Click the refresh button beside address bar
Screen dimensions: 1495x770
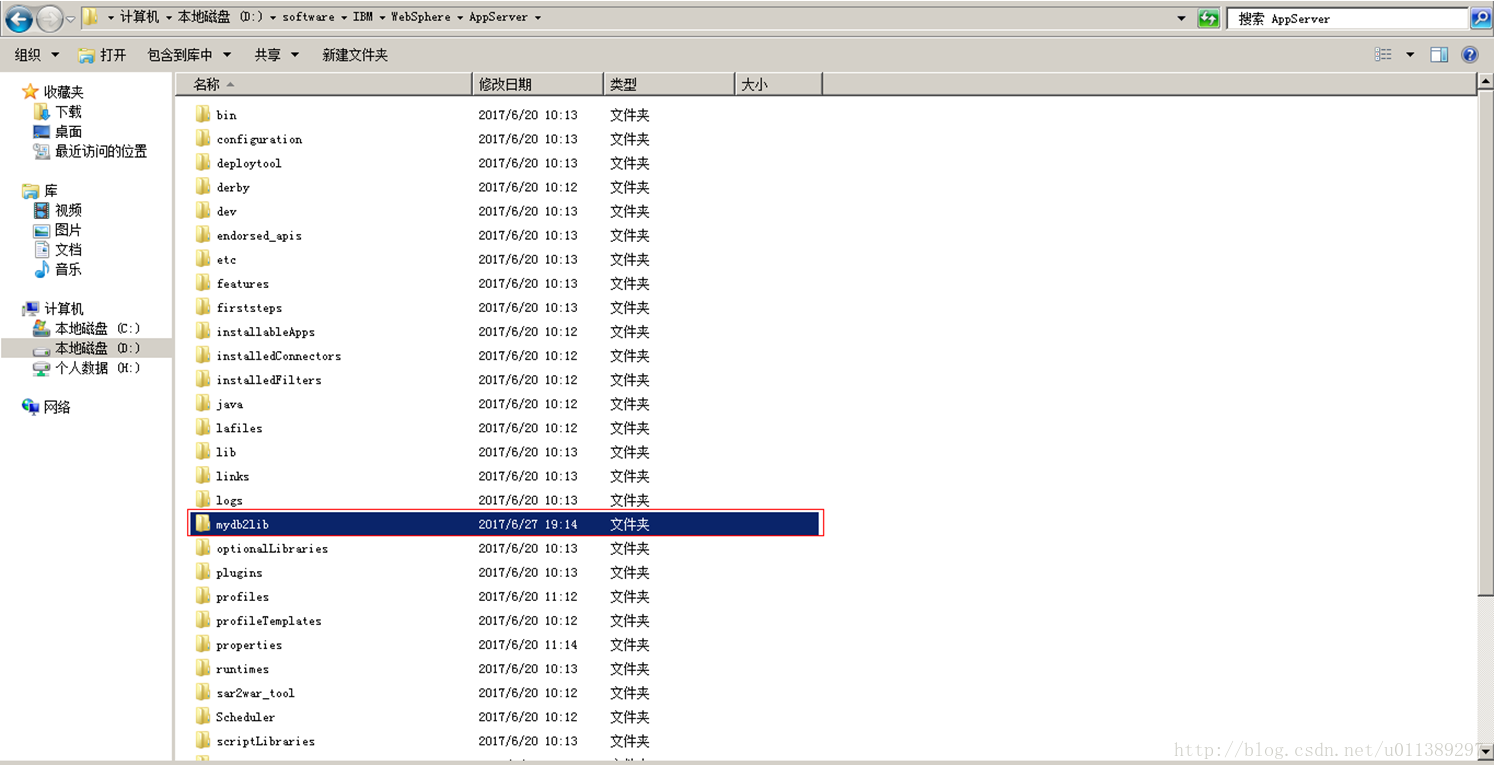[1208, 18]
